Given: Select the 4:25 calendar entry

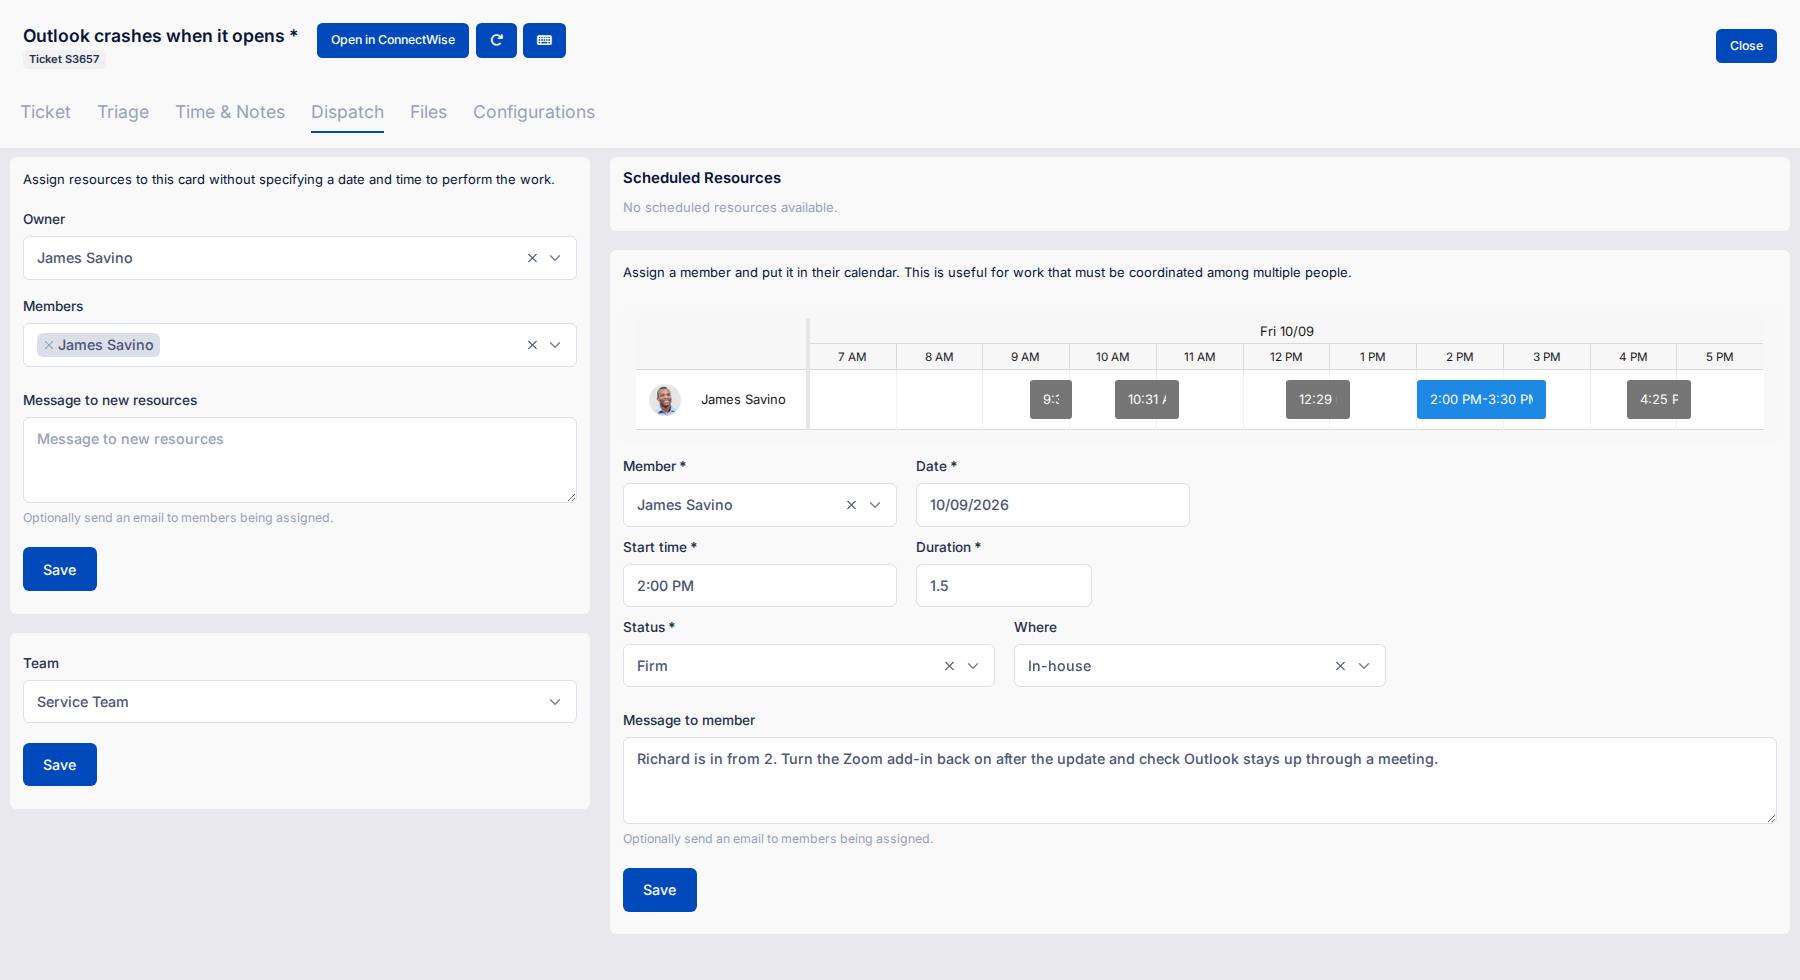Looking at the screenshot, I should [x=1659, y=399].
